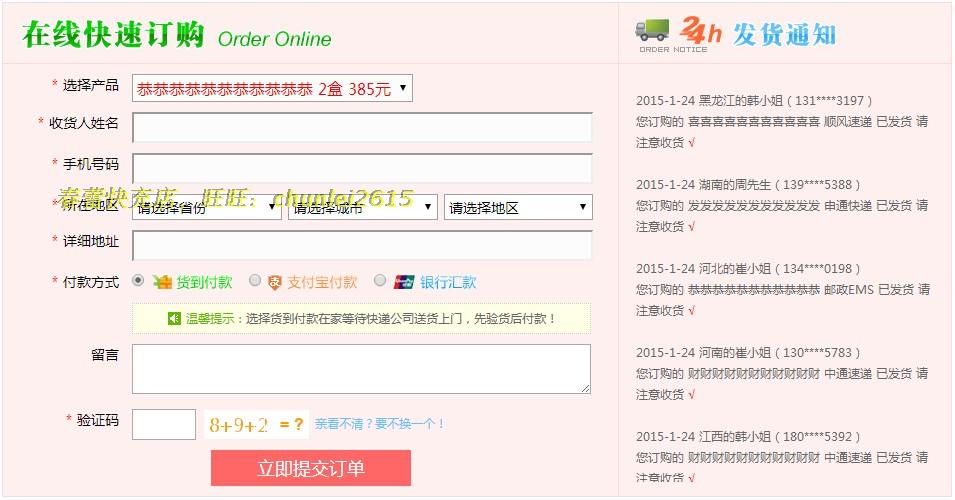Select 货到付款 payment radio button

[138, 280]
